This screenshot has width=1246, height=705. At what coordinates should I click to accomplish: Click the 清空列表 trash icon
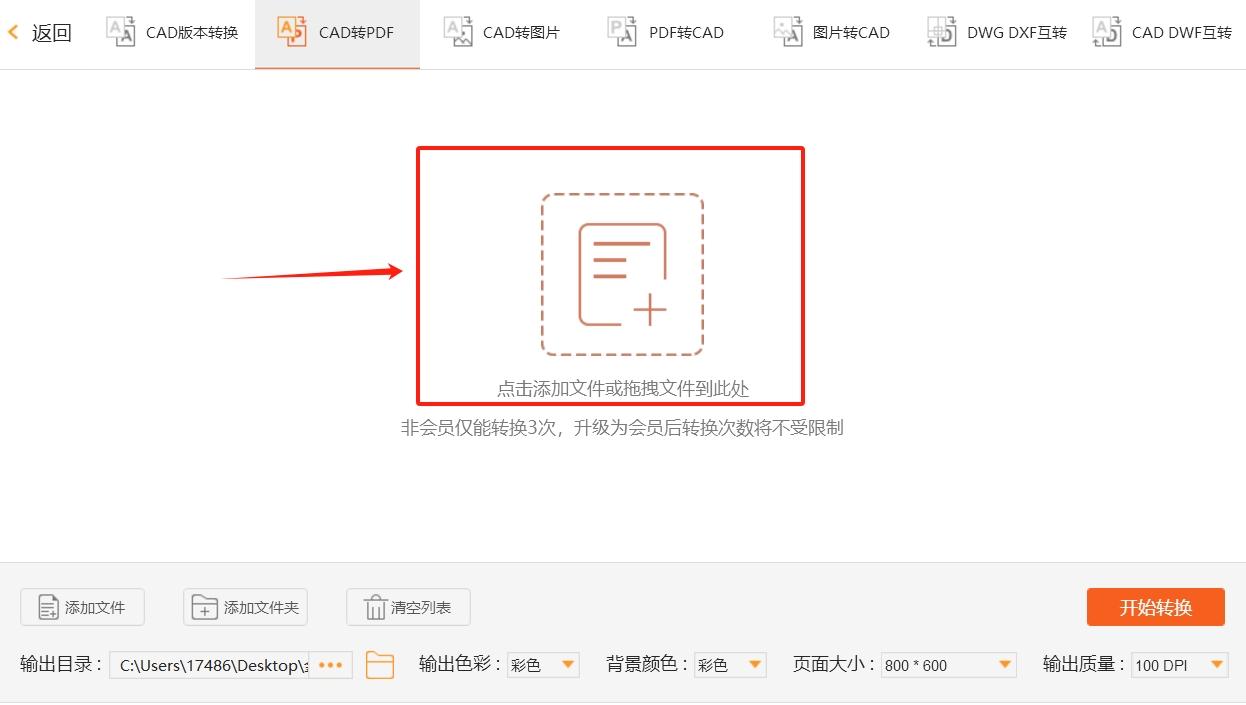(376, 606)
